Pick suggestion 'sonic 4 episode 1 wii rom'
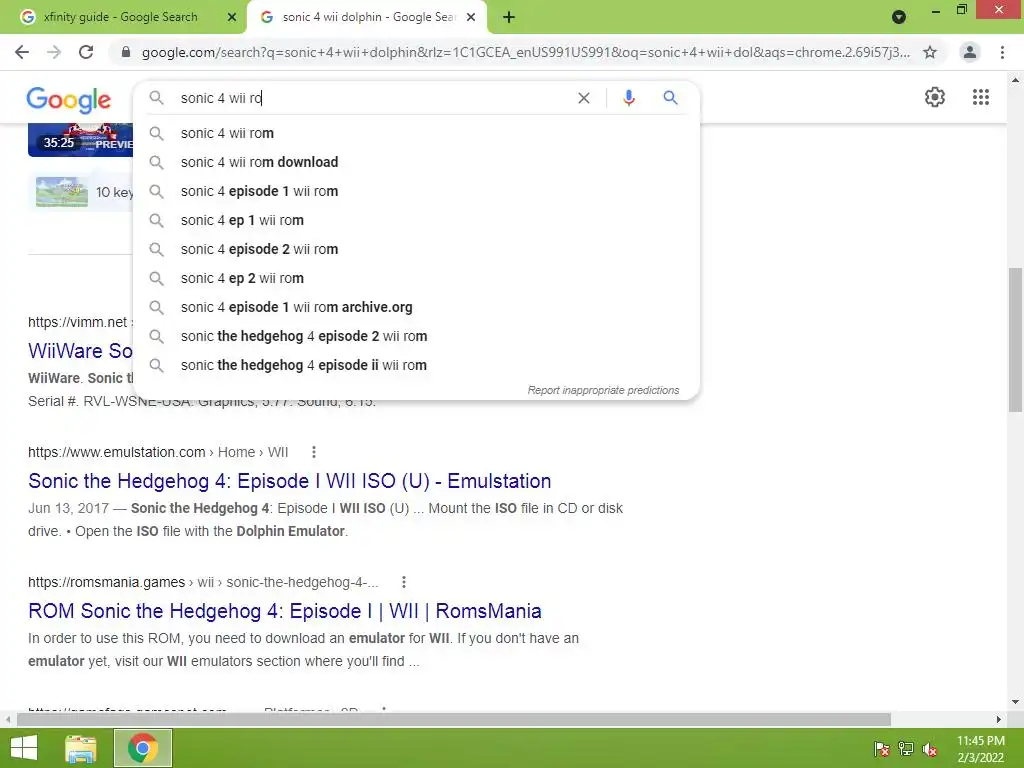This screenshot has height=768, width=1024. (416, 191)
